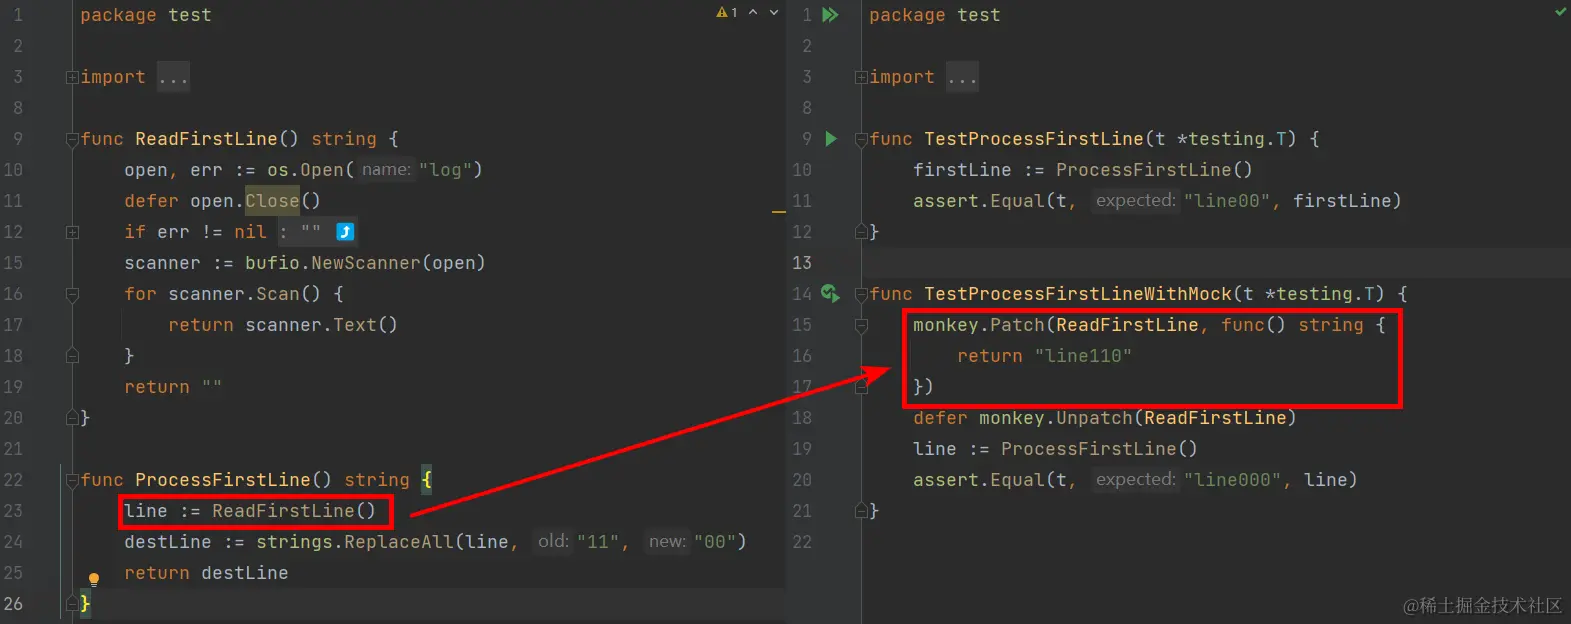Expand the folded import block in left editor
This screenshot has width=1571, height=624.
72,77
